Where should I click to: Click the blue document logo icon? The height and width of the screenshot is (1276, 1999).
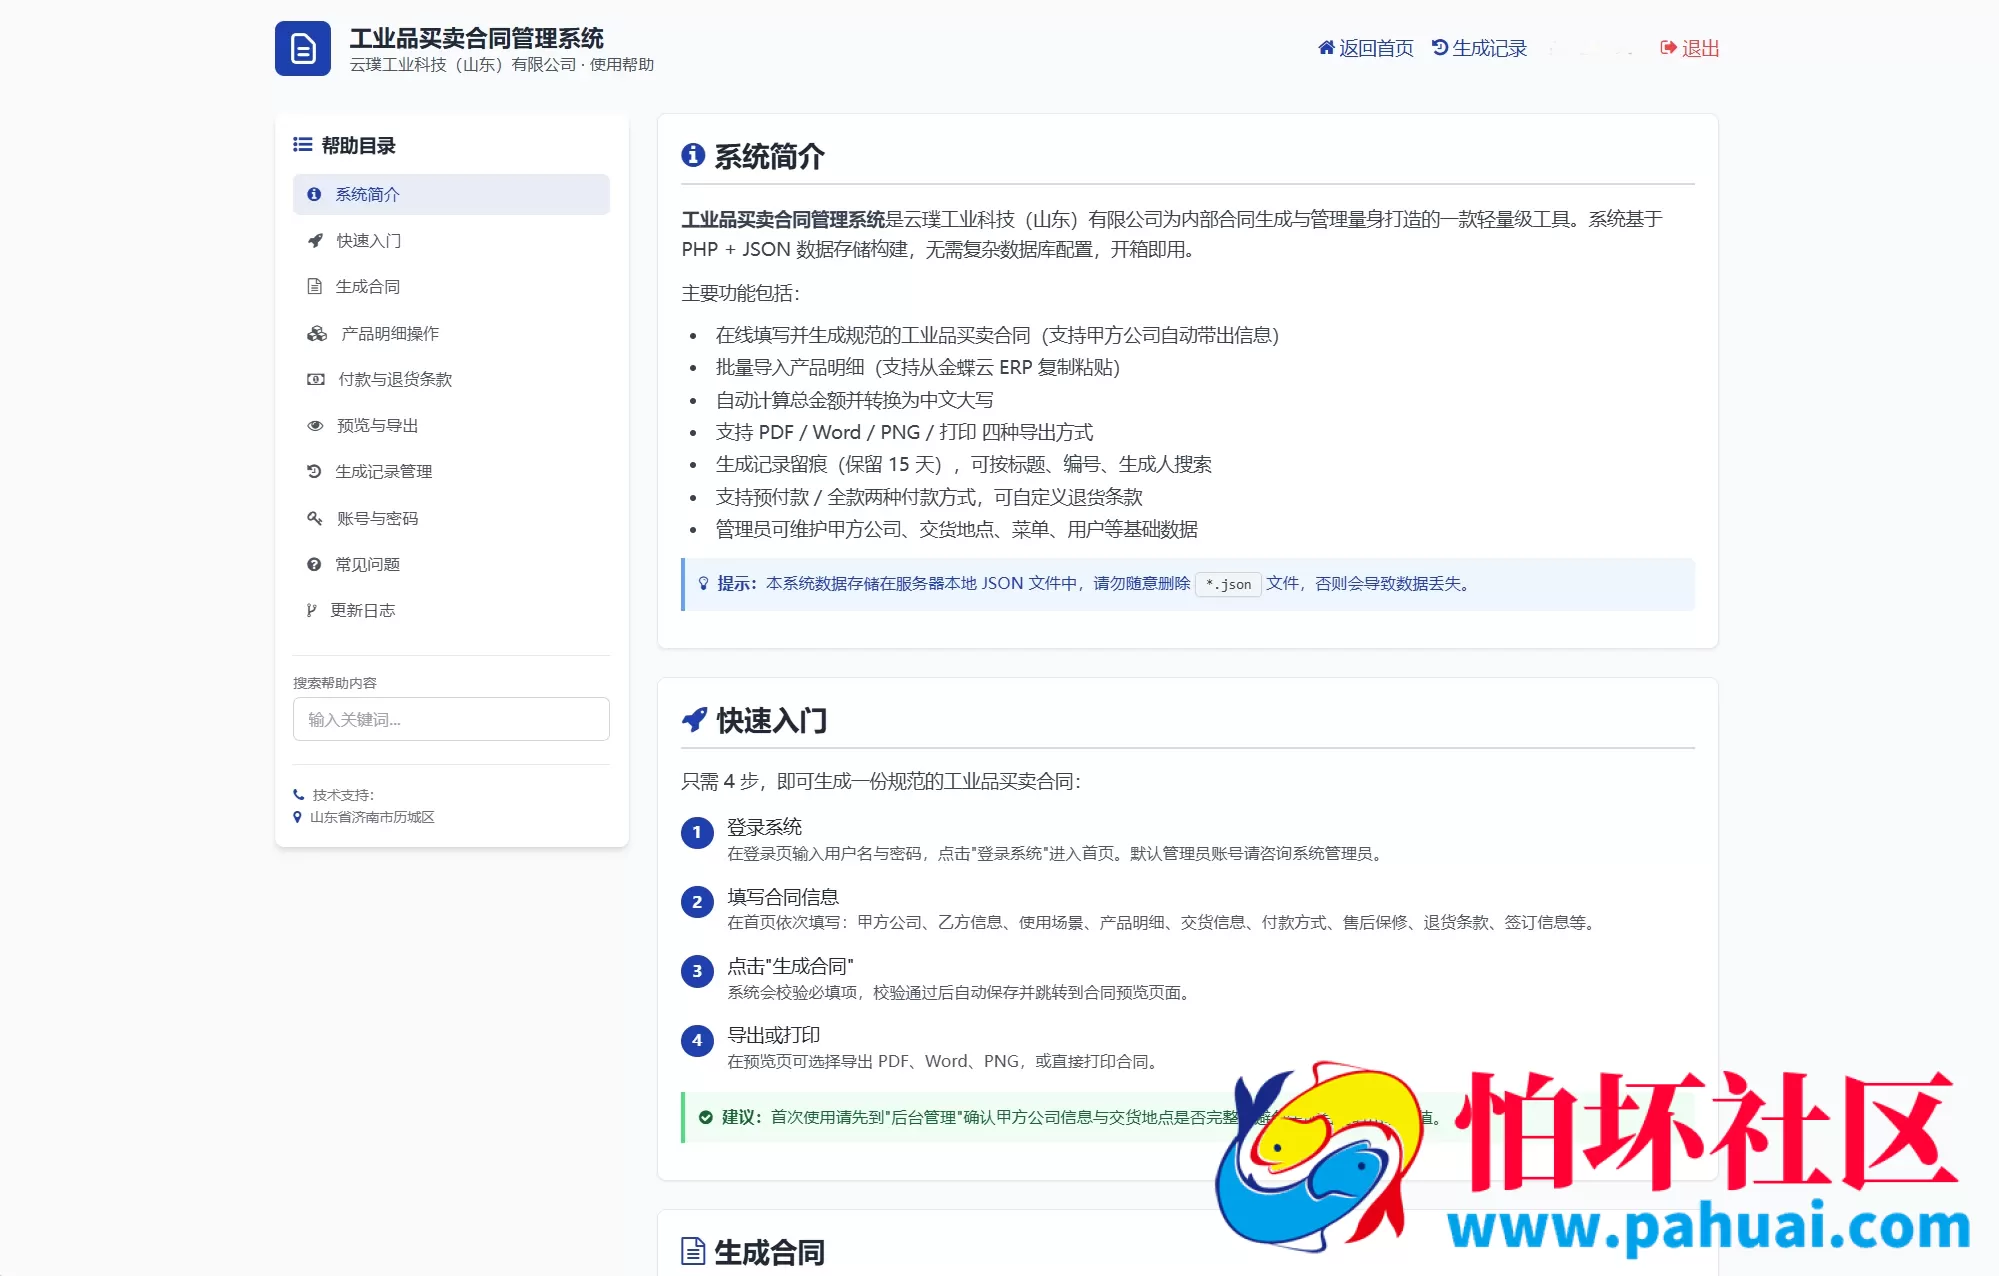pos(302,48)
